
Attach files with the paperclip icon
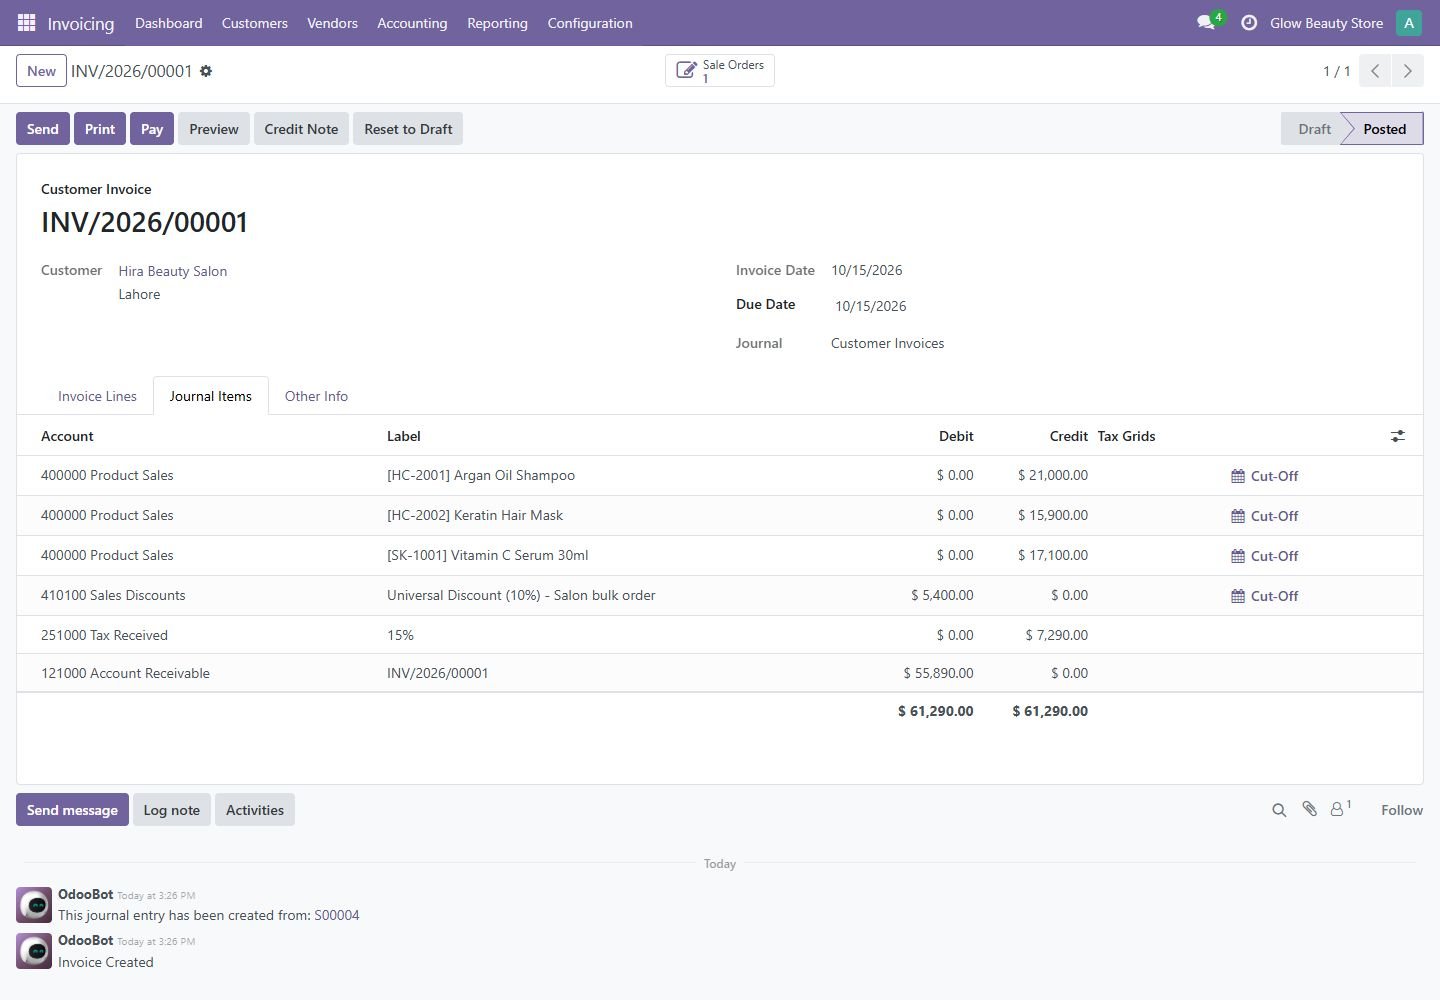(x=1309, y=809)
